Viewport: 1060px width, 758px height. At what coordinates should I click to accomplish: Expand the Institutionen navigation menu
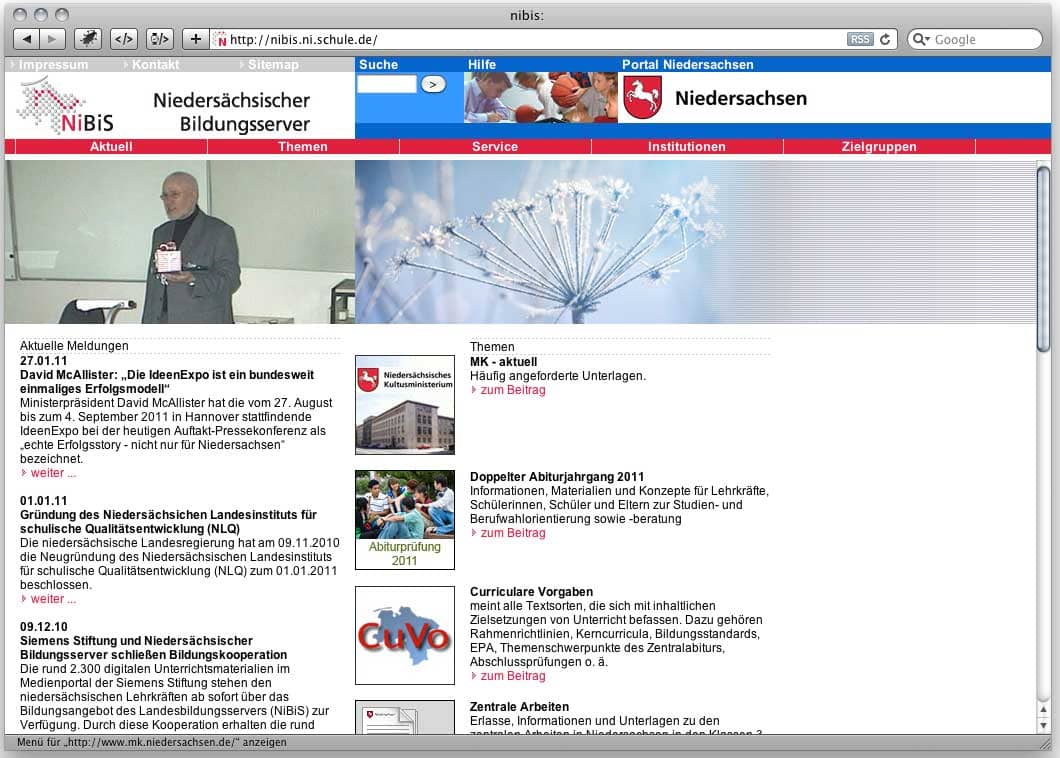[687, 147]
